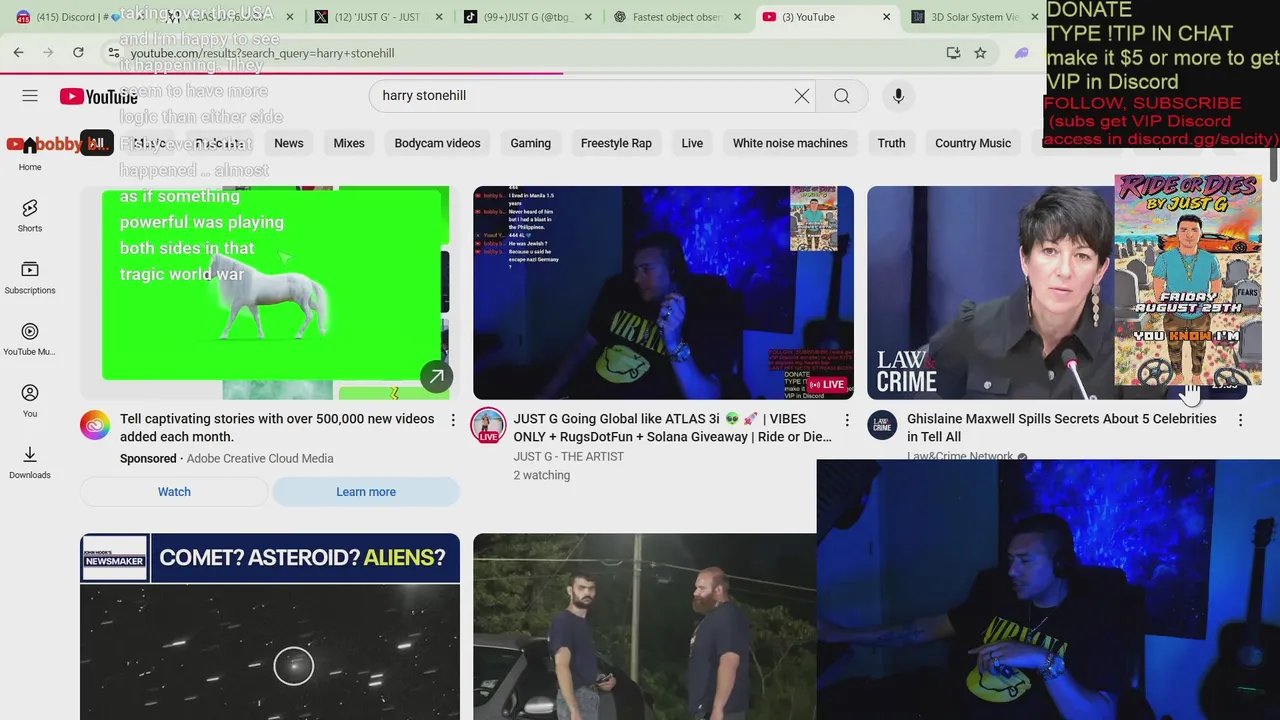Start voice search with the microphone
The image size is (1280, 720).
pyautogui.click(x=898, y=96)
